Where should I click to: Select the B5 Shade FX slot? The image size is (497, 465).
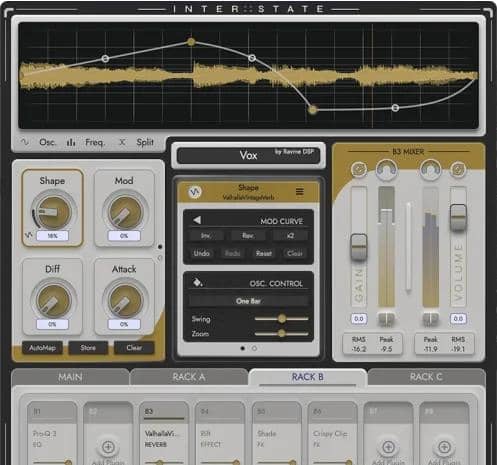276,433
